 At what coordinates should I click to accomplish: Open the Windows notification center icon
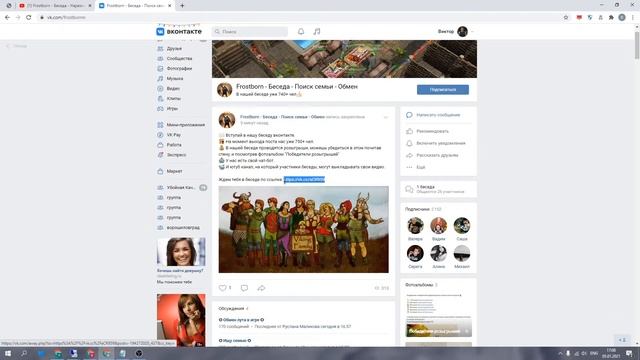tap(629, 353)
